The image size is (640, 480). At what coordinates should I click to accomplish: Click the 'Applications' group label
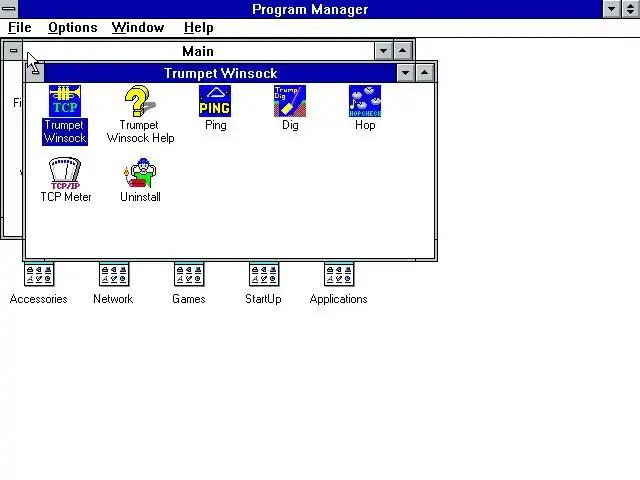coord(338,299)
